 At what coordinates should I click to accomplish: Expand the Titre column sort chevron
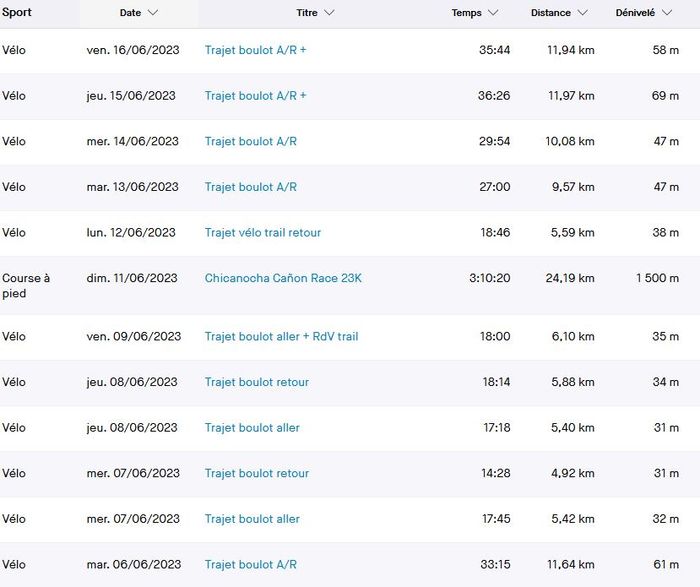tap(329, 13)
